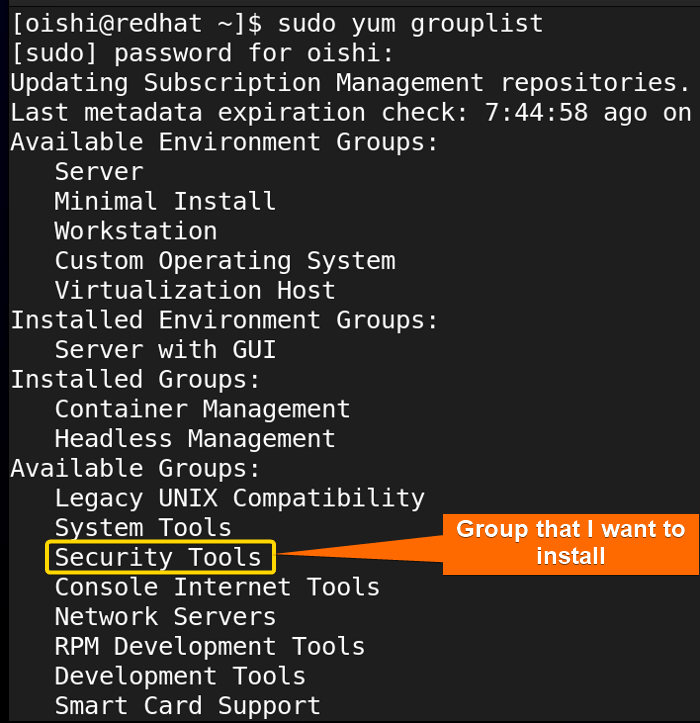Viewport: 700px width, 723px height.
Task: Select the 'Network Servers' row
Action: tap(165, 617)
